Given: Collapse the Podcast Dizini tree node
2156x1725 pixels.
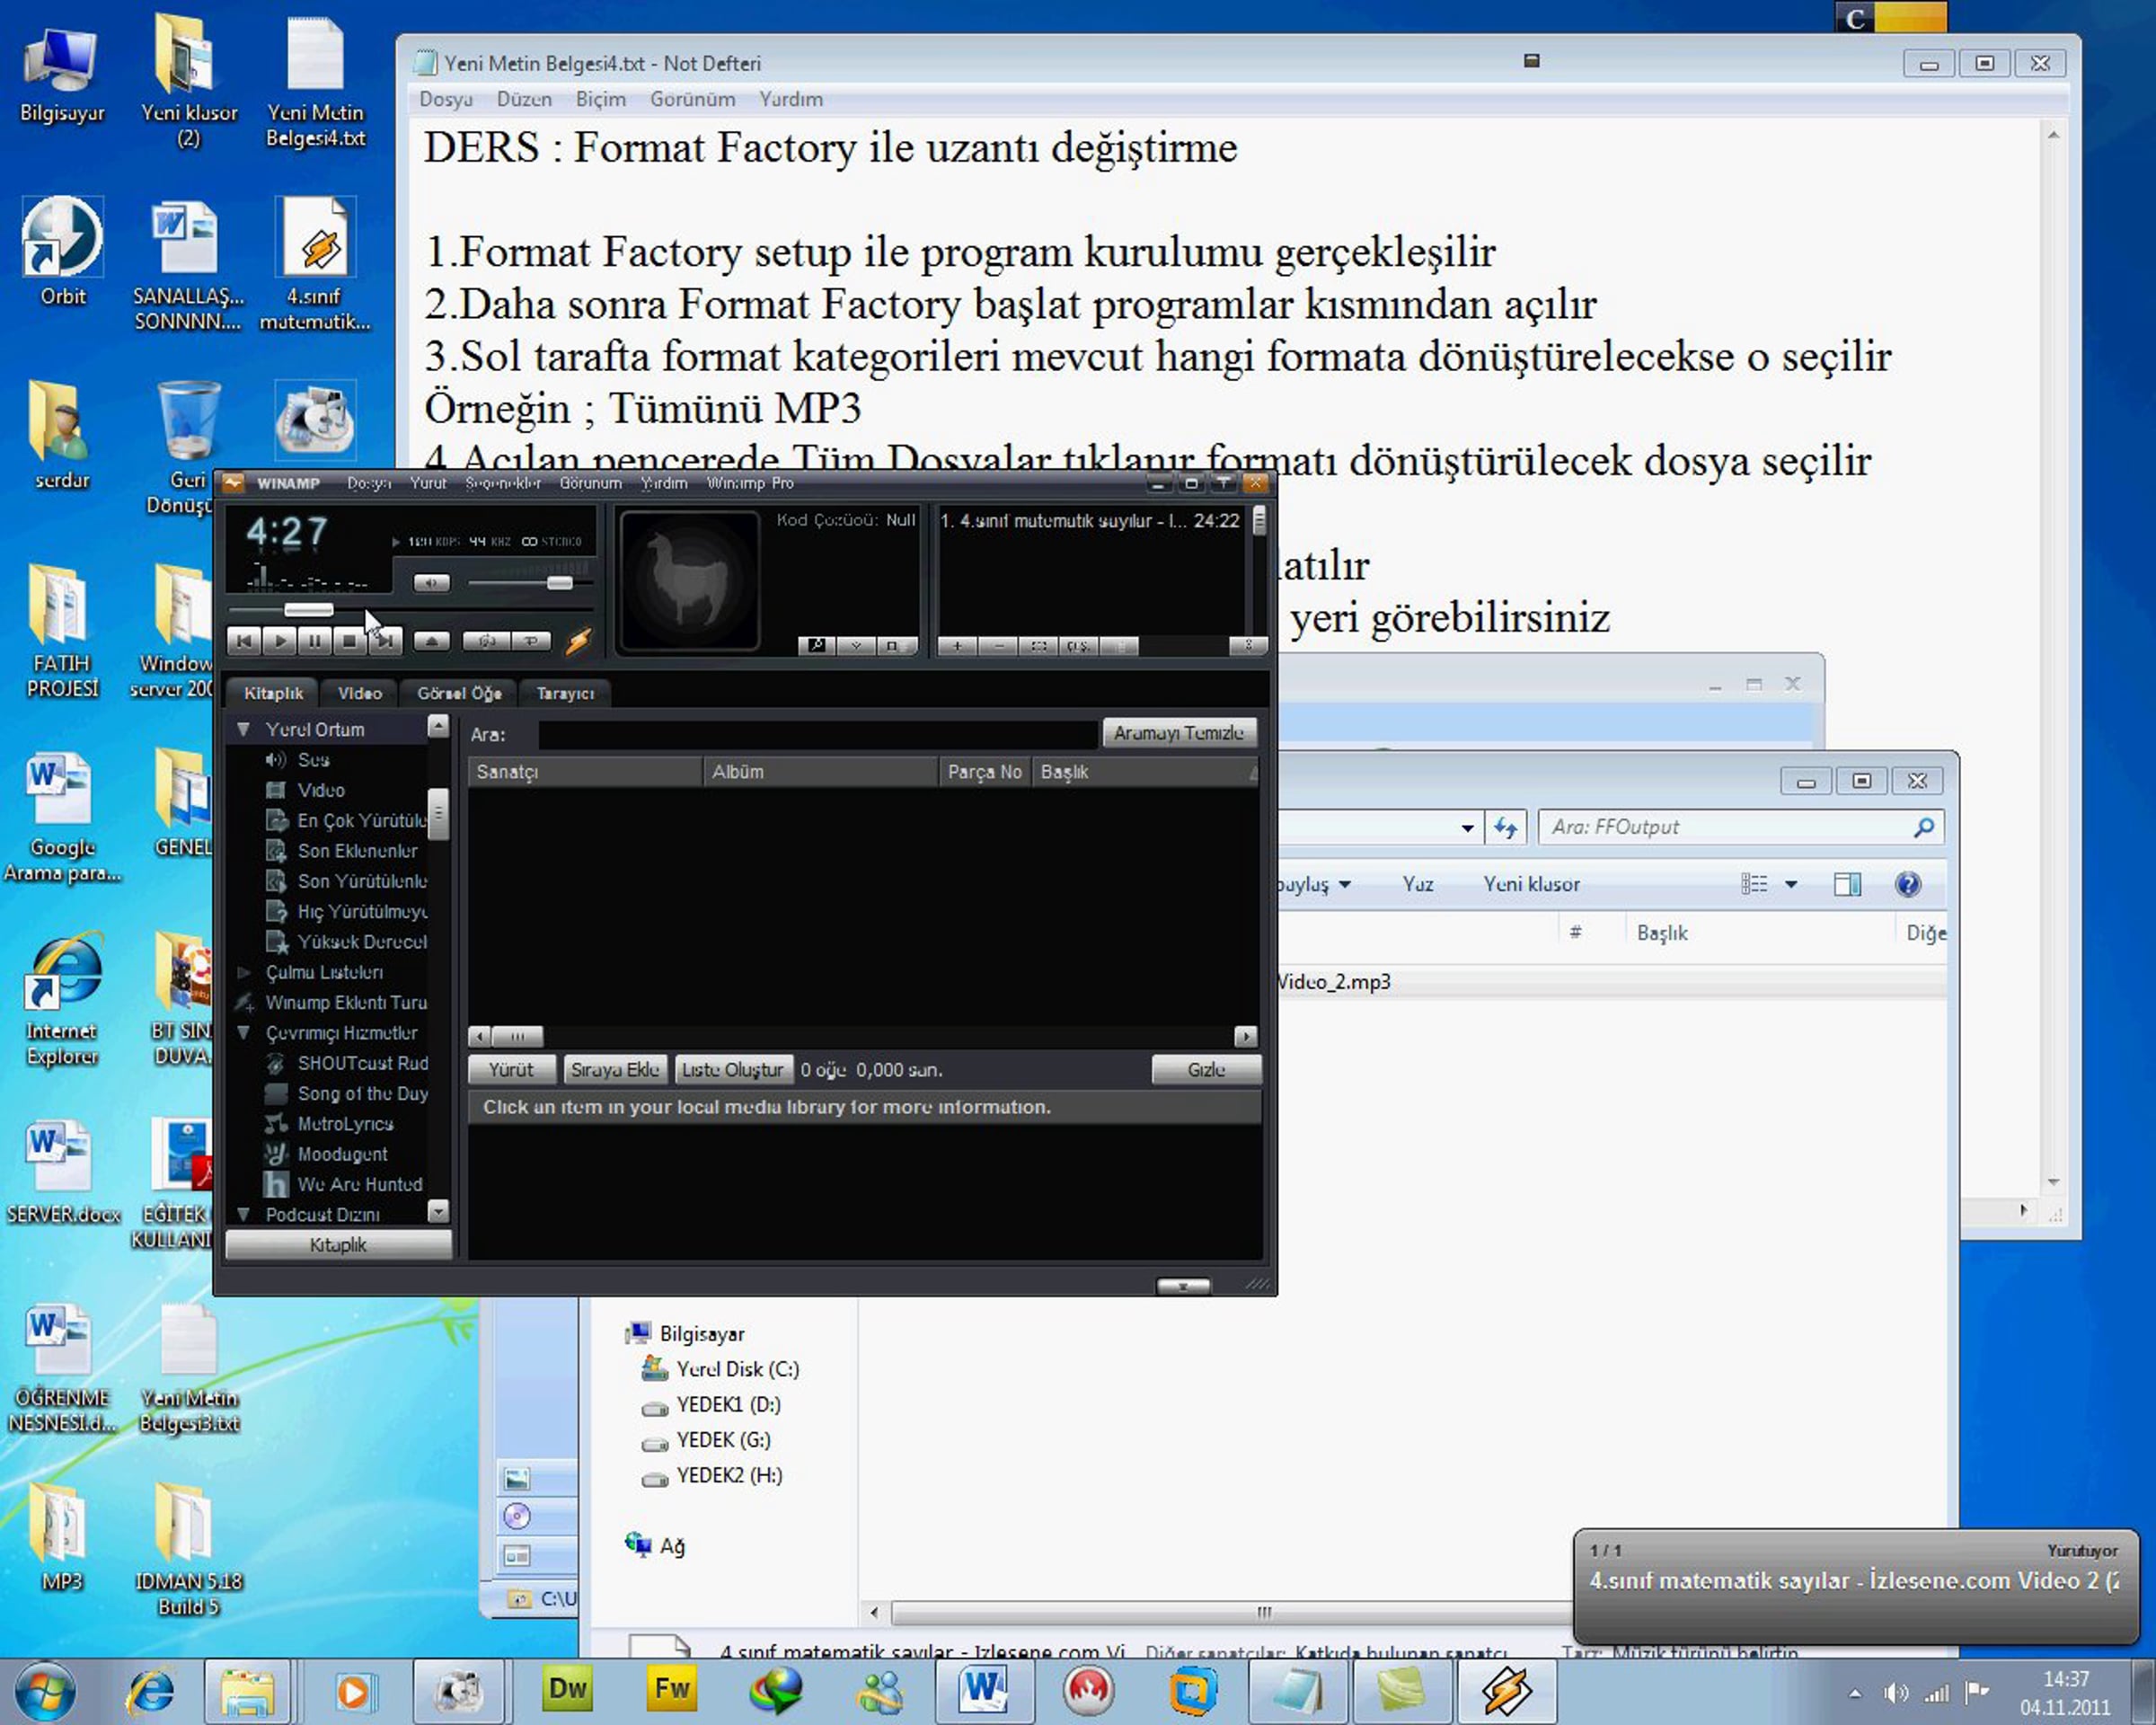Looking at the screenshot, I should point(243,1214).
